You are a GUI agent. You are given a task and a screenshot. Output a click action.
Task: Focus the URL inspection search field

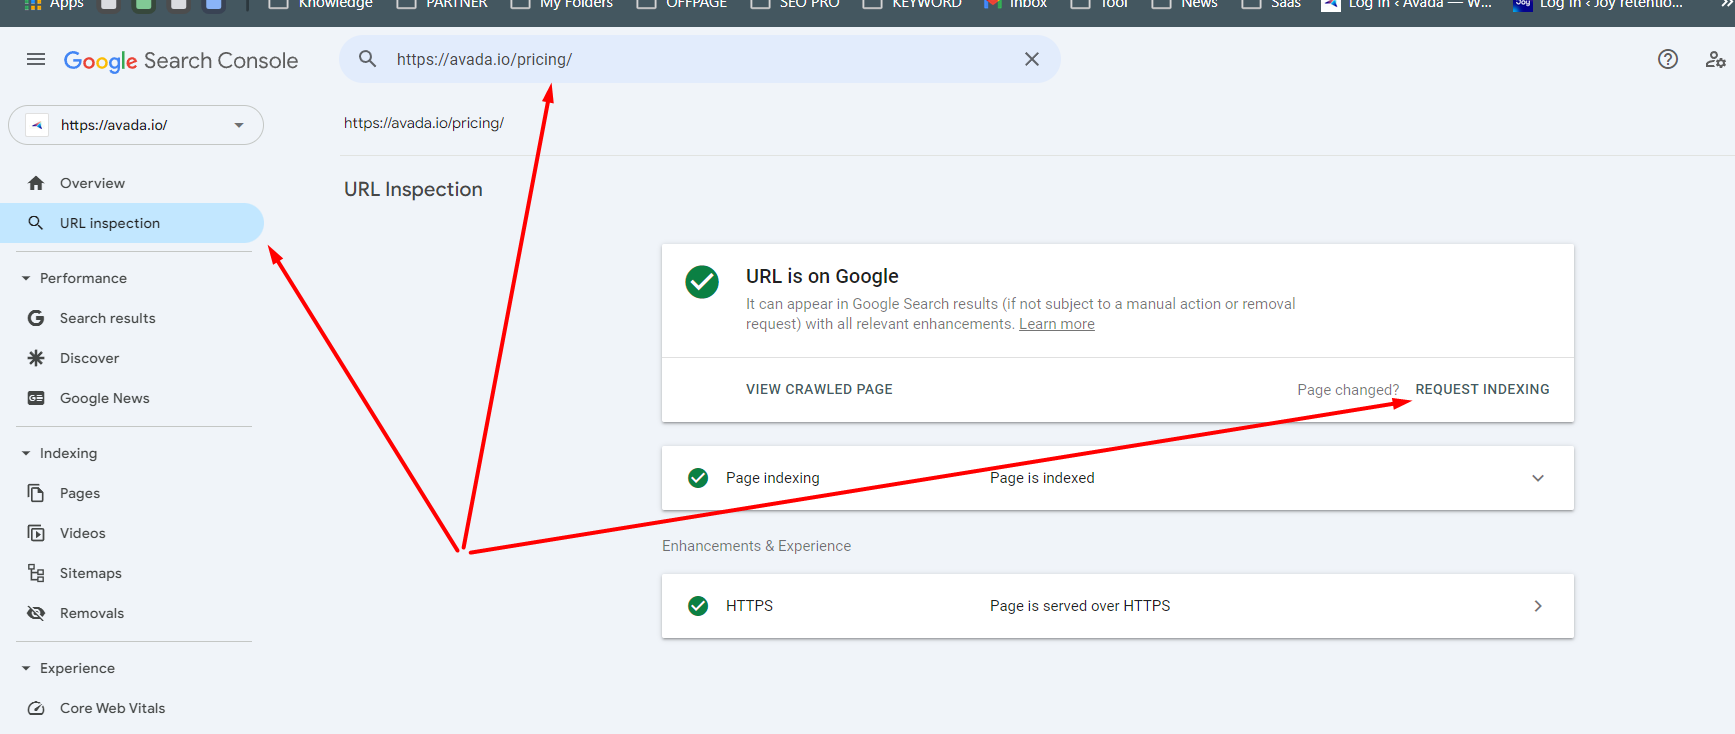click(700, 59)
